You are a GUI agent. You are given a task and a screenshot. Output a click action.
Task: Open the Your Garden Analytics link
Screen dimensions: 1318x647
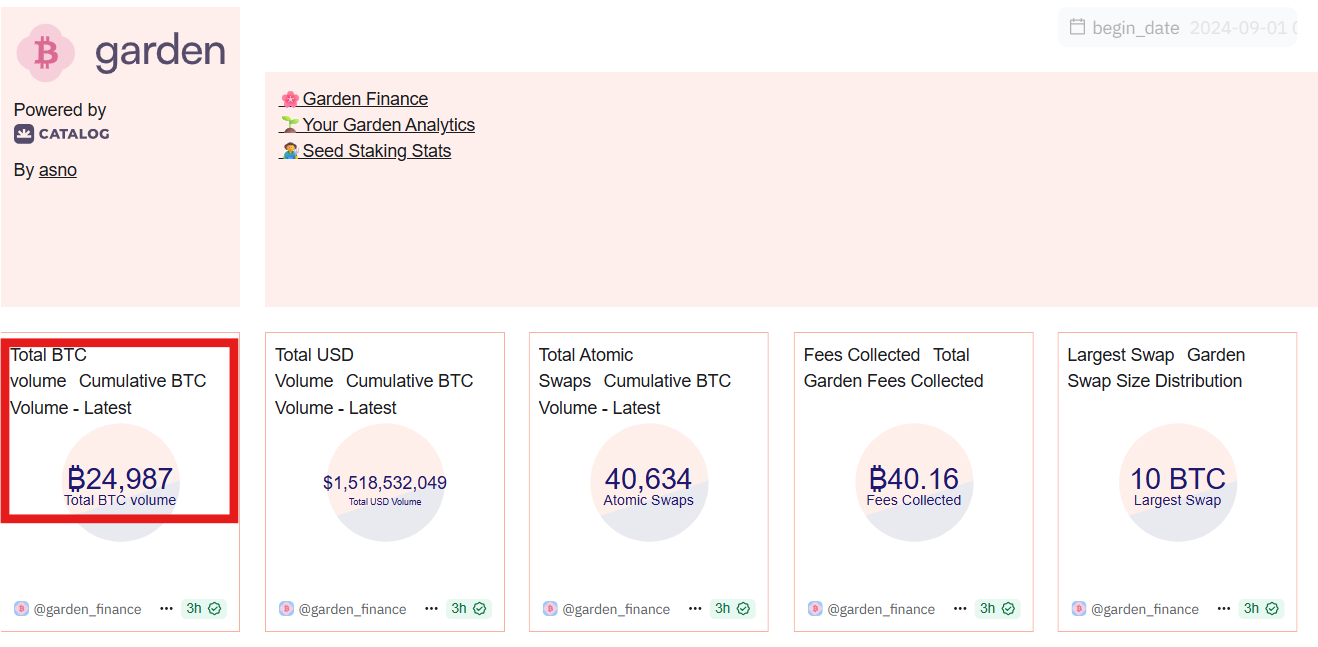pos(377,125)
